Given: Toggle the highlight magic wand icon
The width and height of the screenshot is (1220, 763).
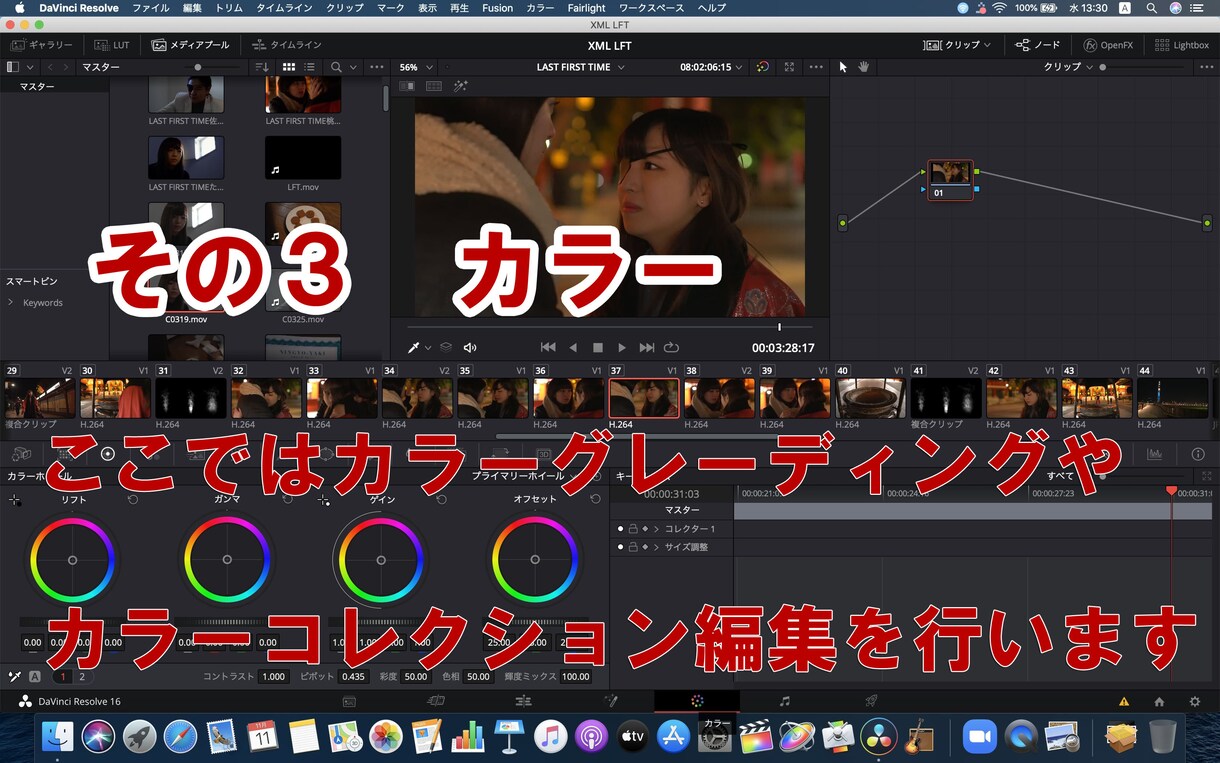Looking at the screenshot, I should [461, 86].
